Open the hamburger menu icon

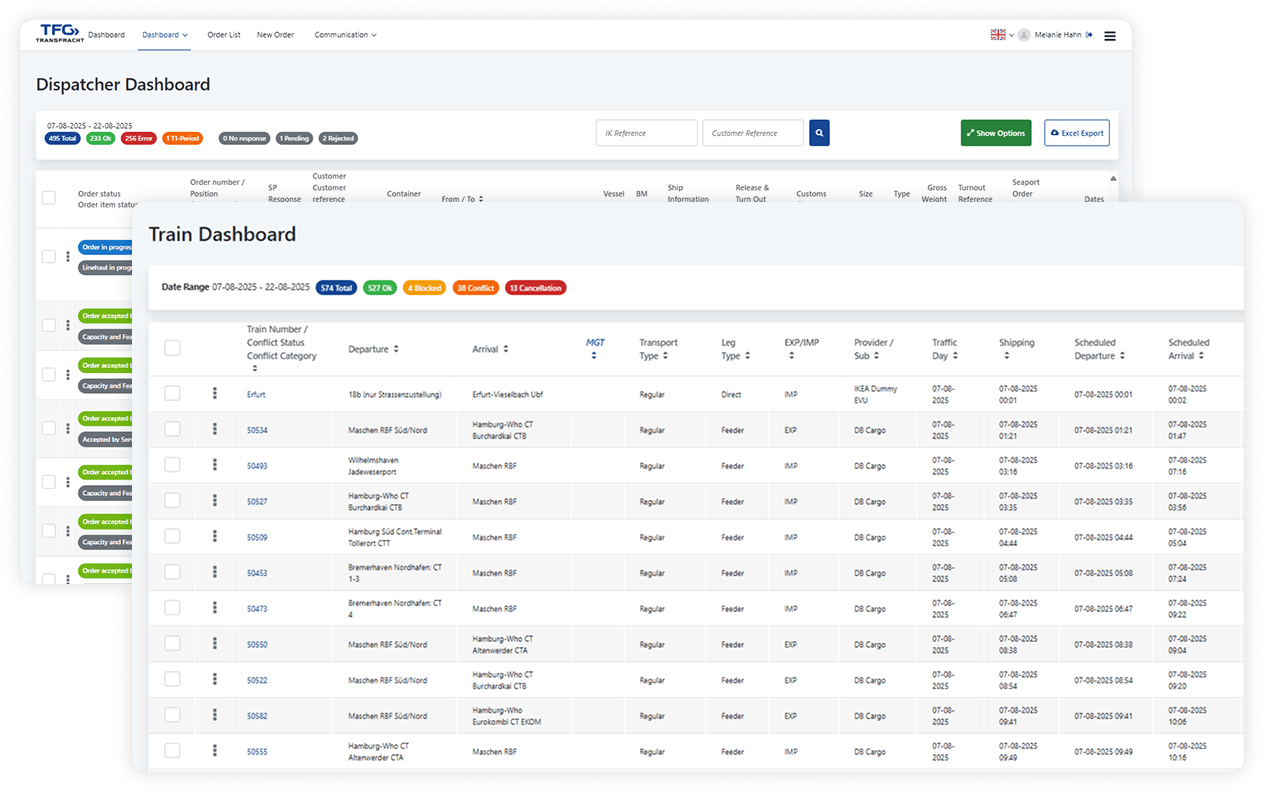pos(1110,35)
